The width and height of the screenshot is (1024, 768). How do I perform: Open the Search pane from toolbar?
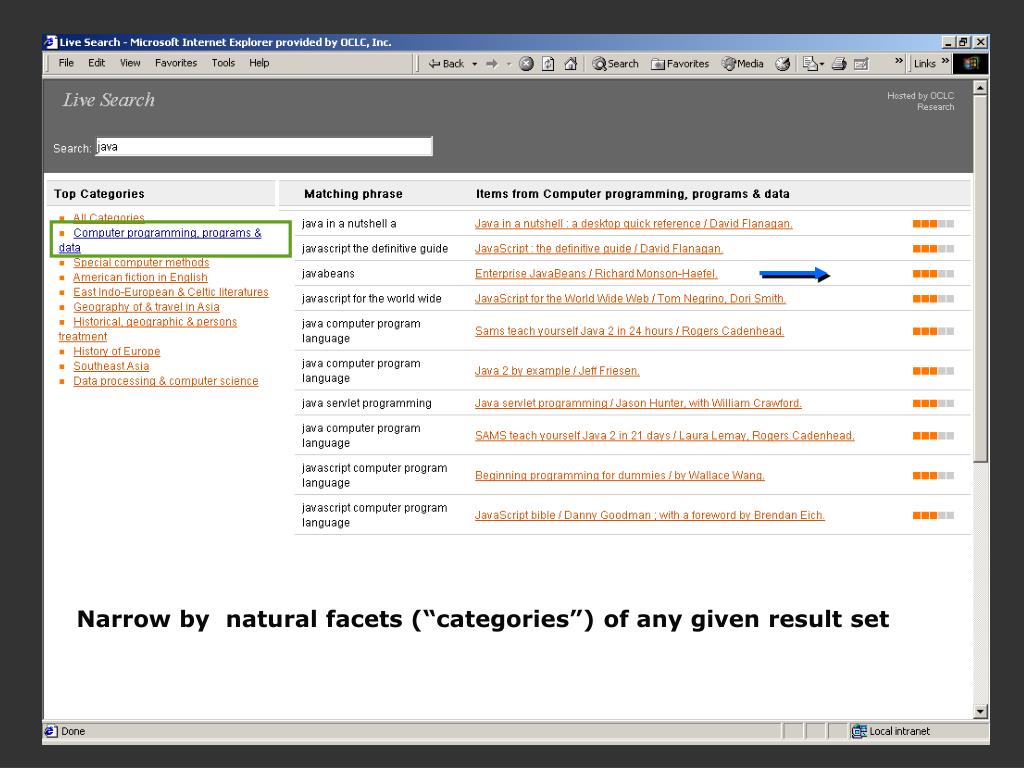coord(615,63)
